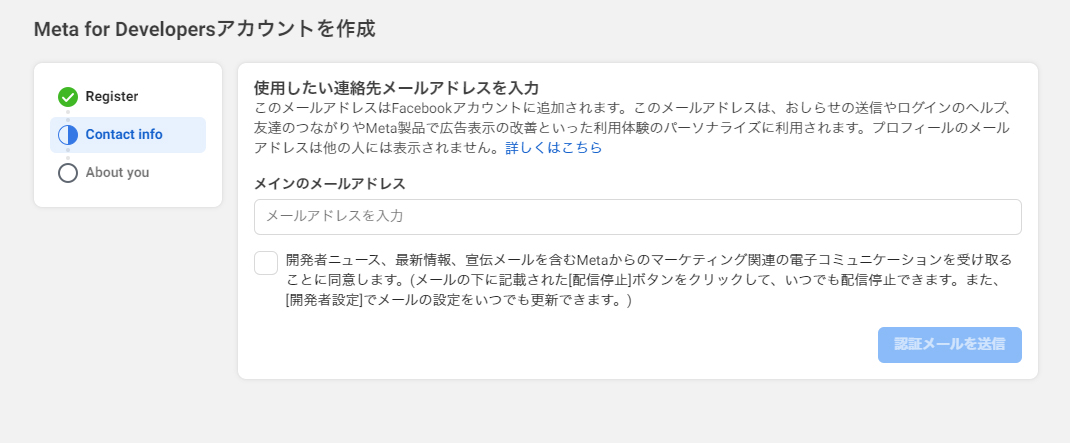Screen dimensions: 1070x443
Task: Click the green checkmark icon beside Register
Action: tap(68, 97)
